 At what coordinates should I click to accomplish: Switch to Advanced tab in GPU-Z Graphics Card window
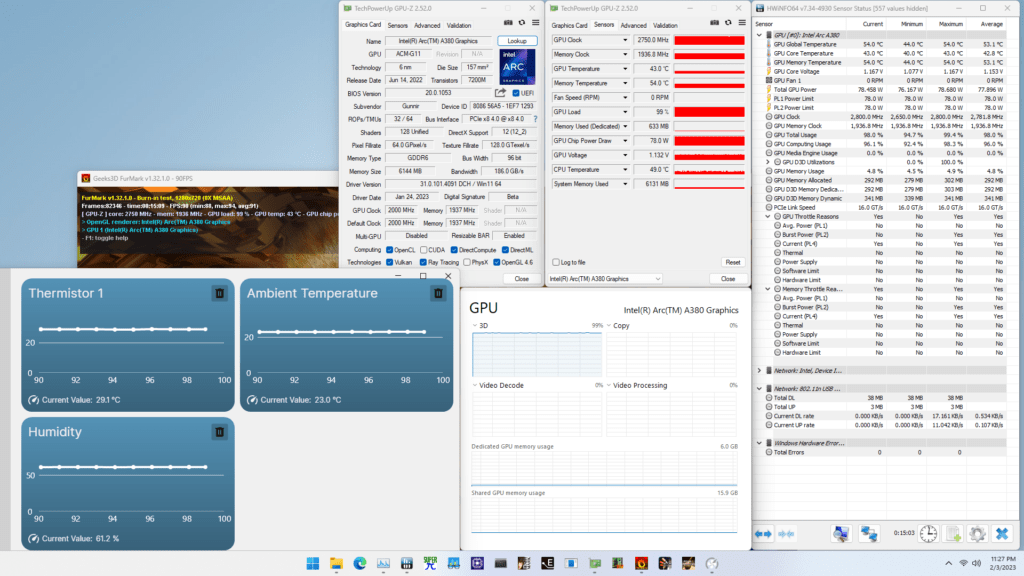[x=427, y=25]
